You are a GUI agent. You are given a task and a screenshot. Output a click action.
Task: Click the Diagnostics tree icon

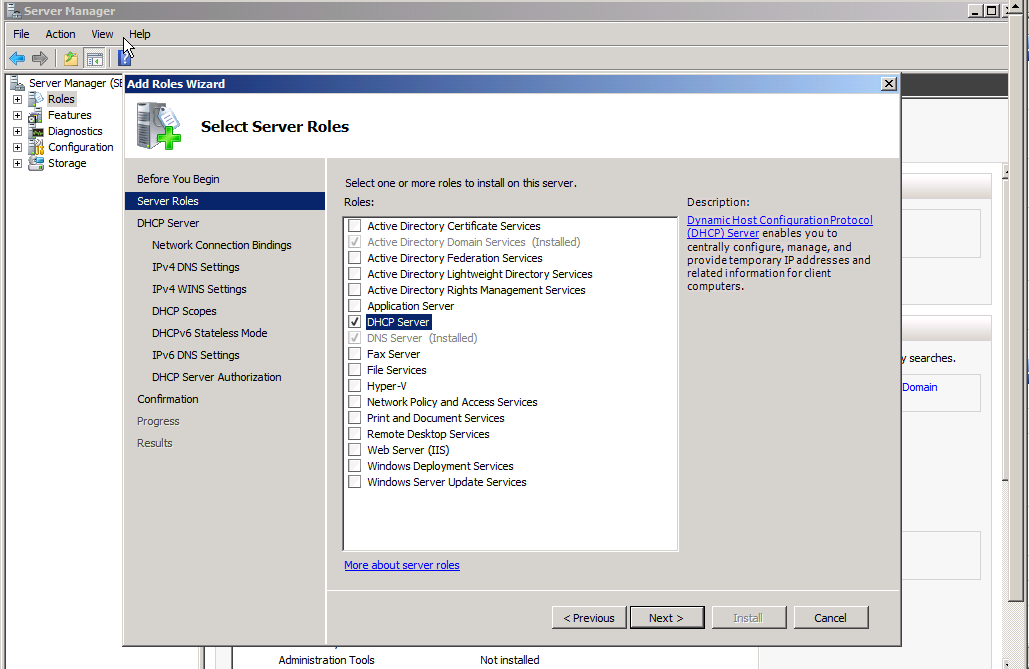[36, 131]
